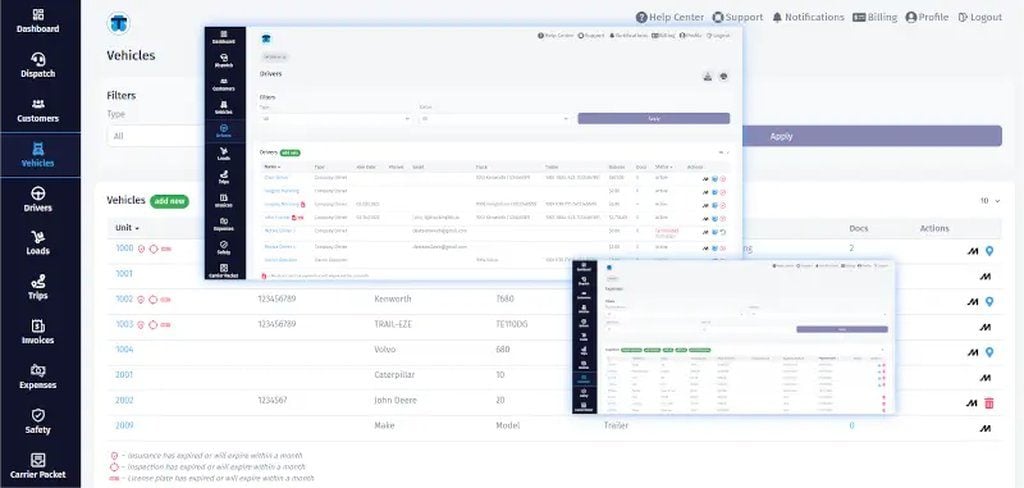The width and height of the screenshot is (1024, 488).
Task: Open Help Center in the main top bar
Action: tap(670, 18)
